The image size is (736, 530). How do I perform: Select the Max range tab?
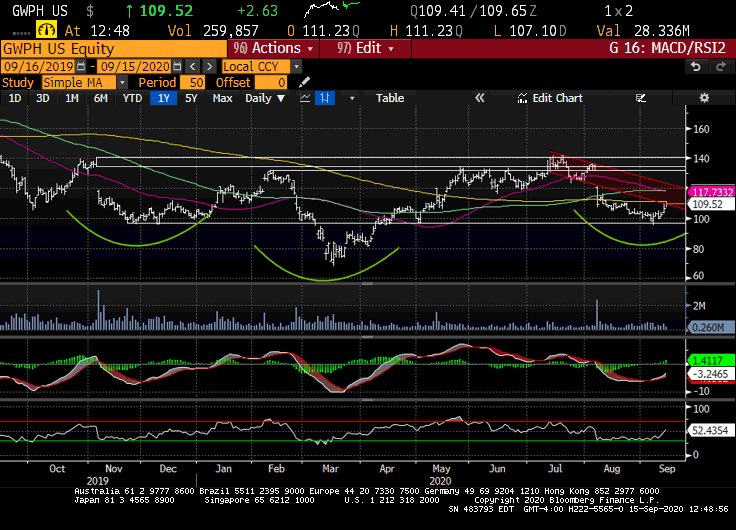click(x=222, y=98)
